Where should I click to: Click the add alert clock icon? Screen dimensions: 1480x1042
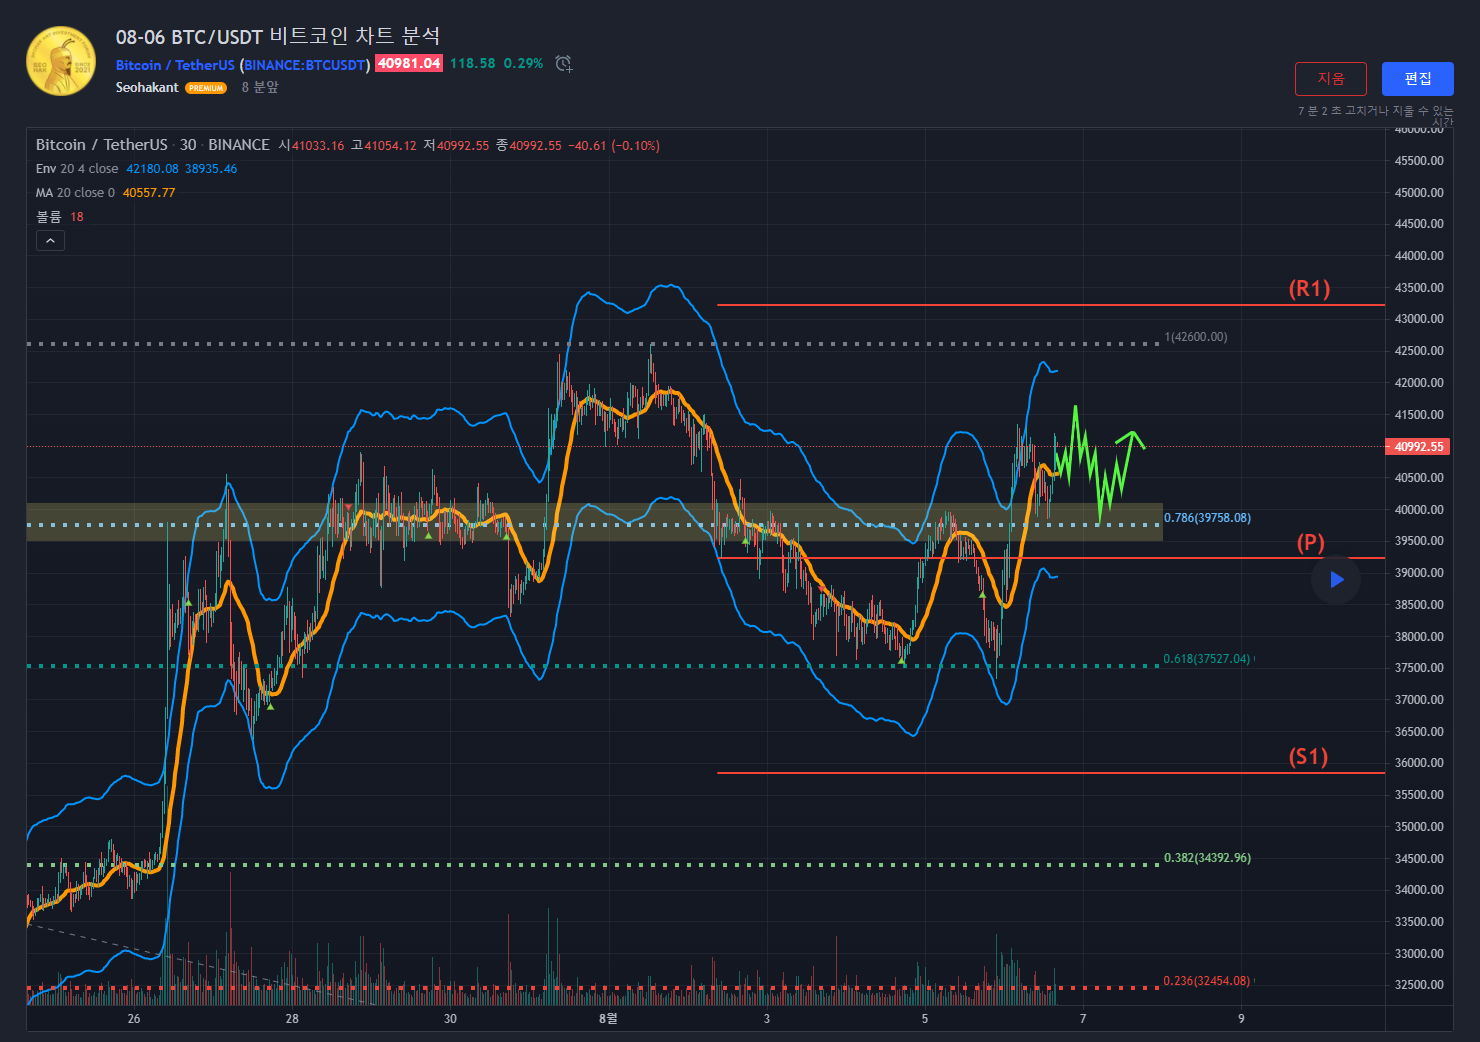point(564,64)
